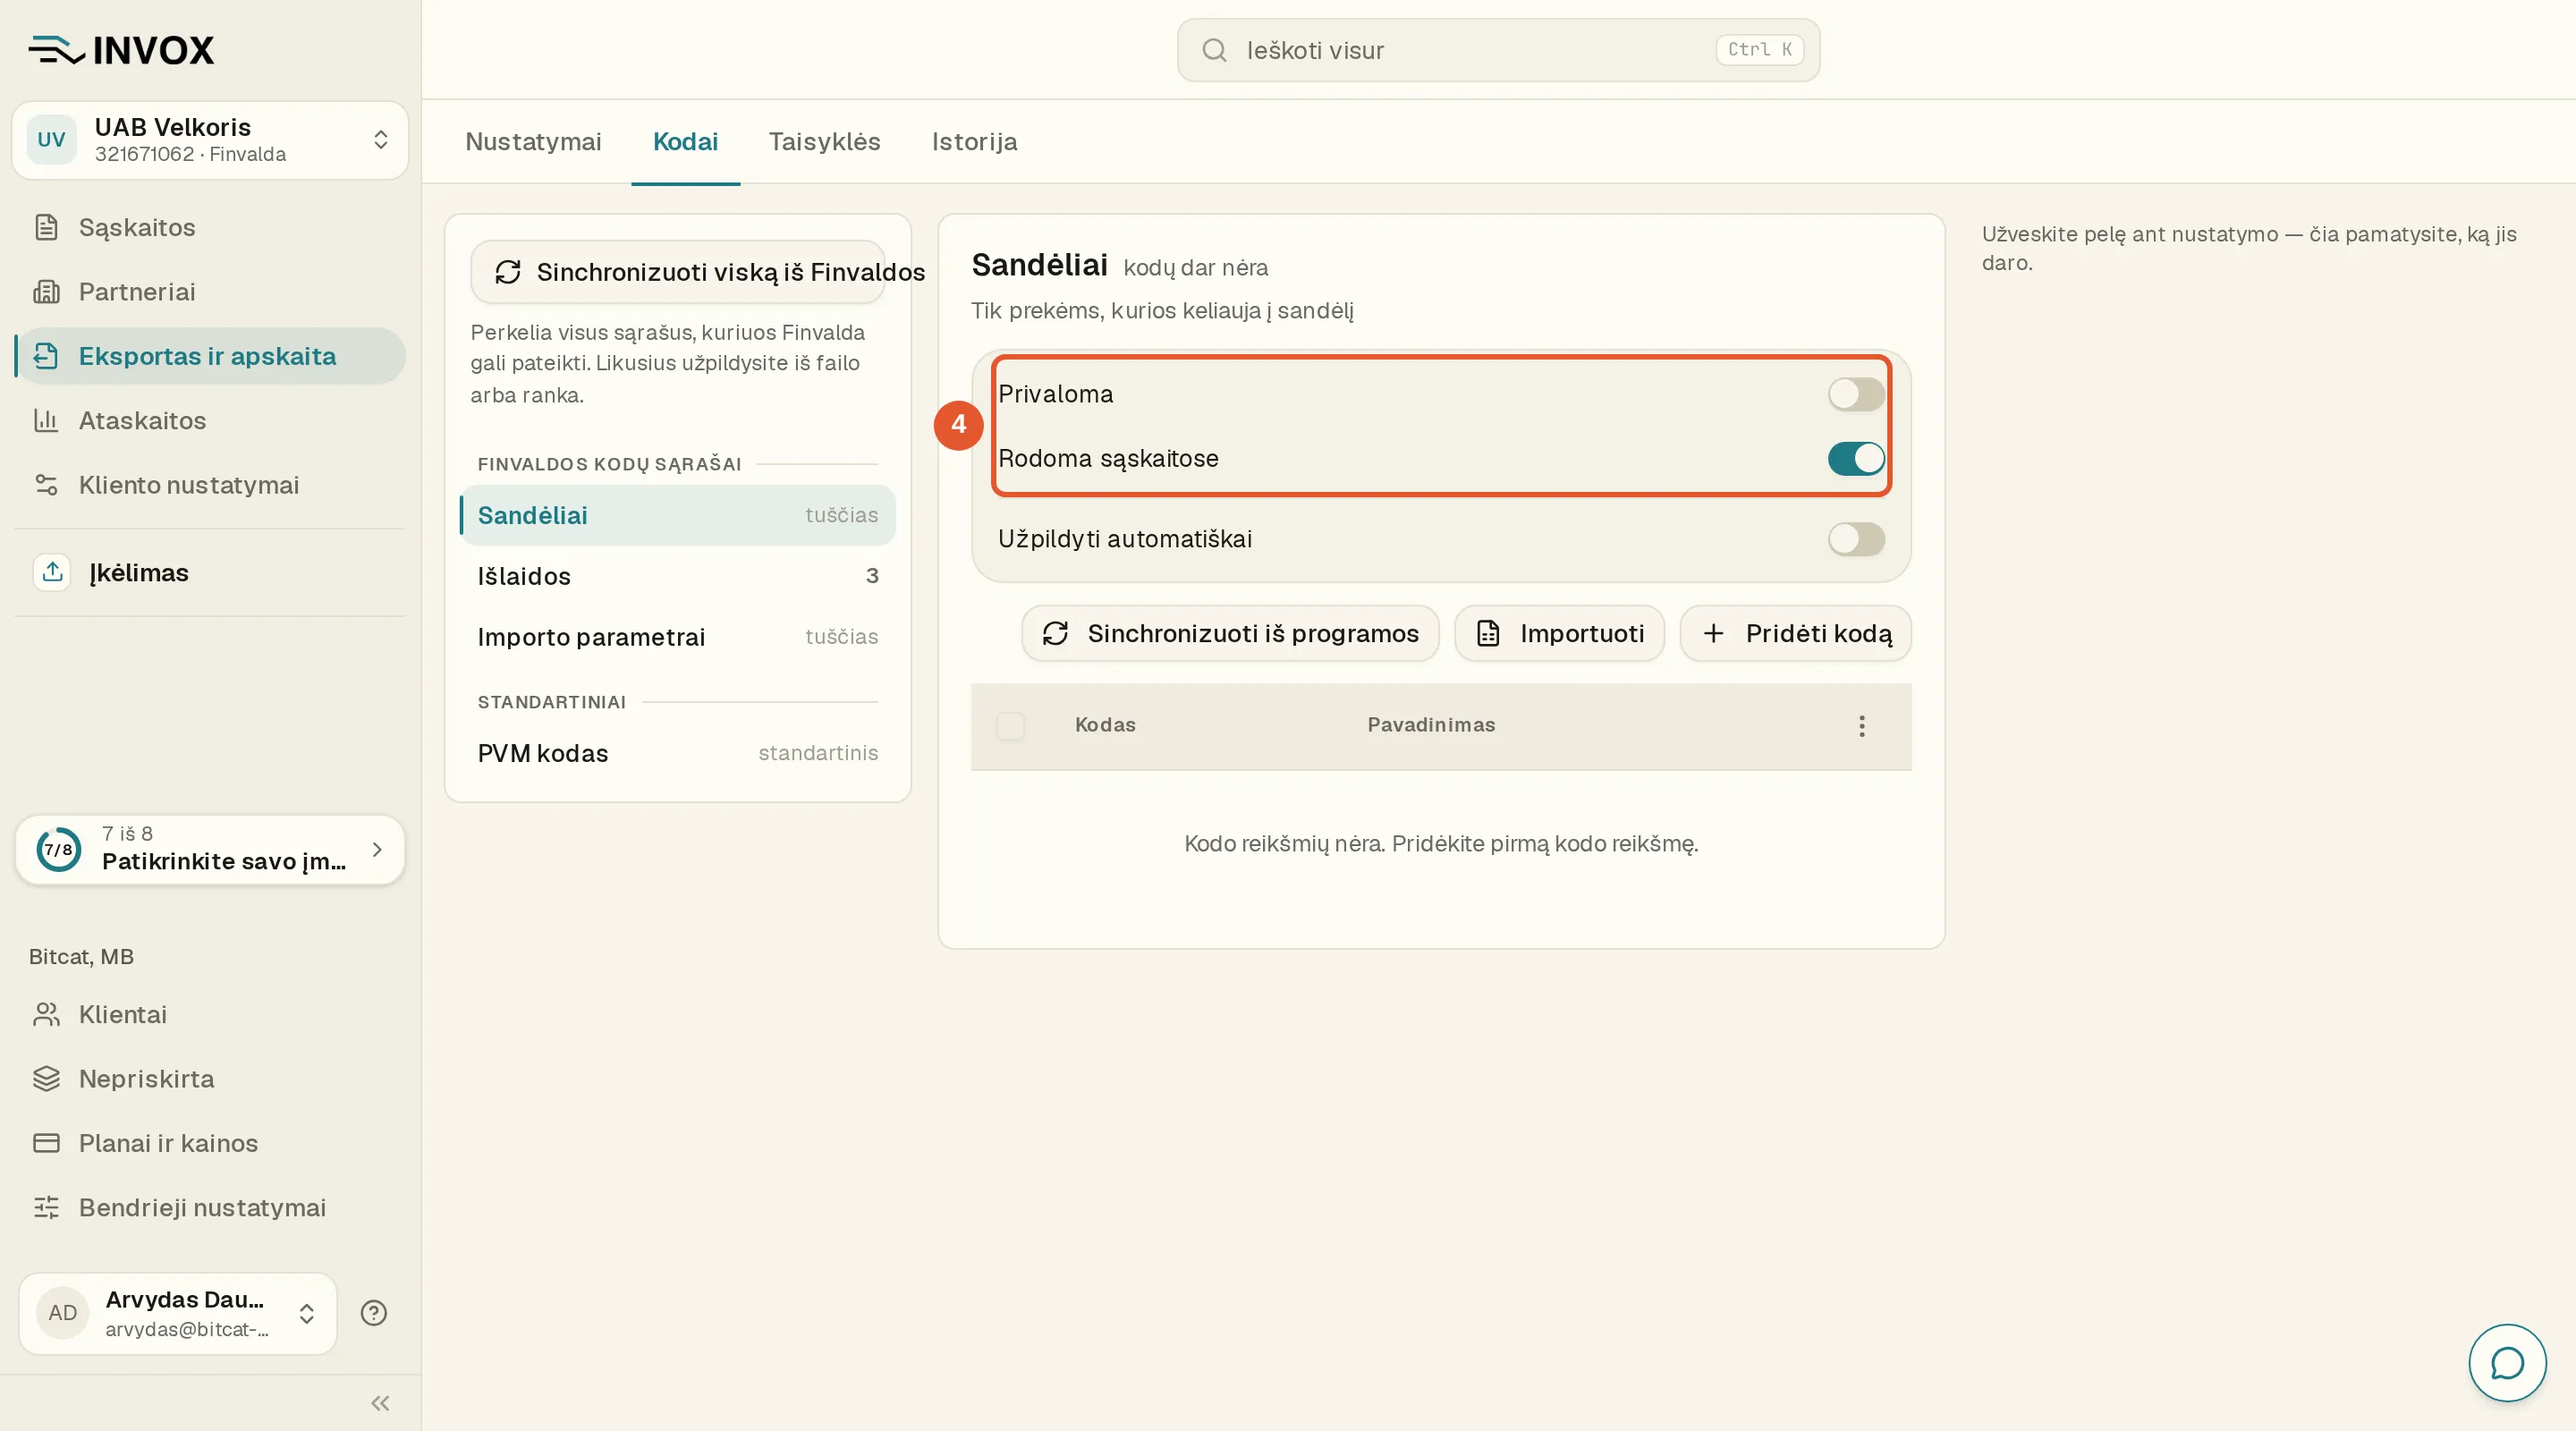Expand the UAB Velkoris company switcher
The image size is (2576, 1431).
tap(210, 140)
